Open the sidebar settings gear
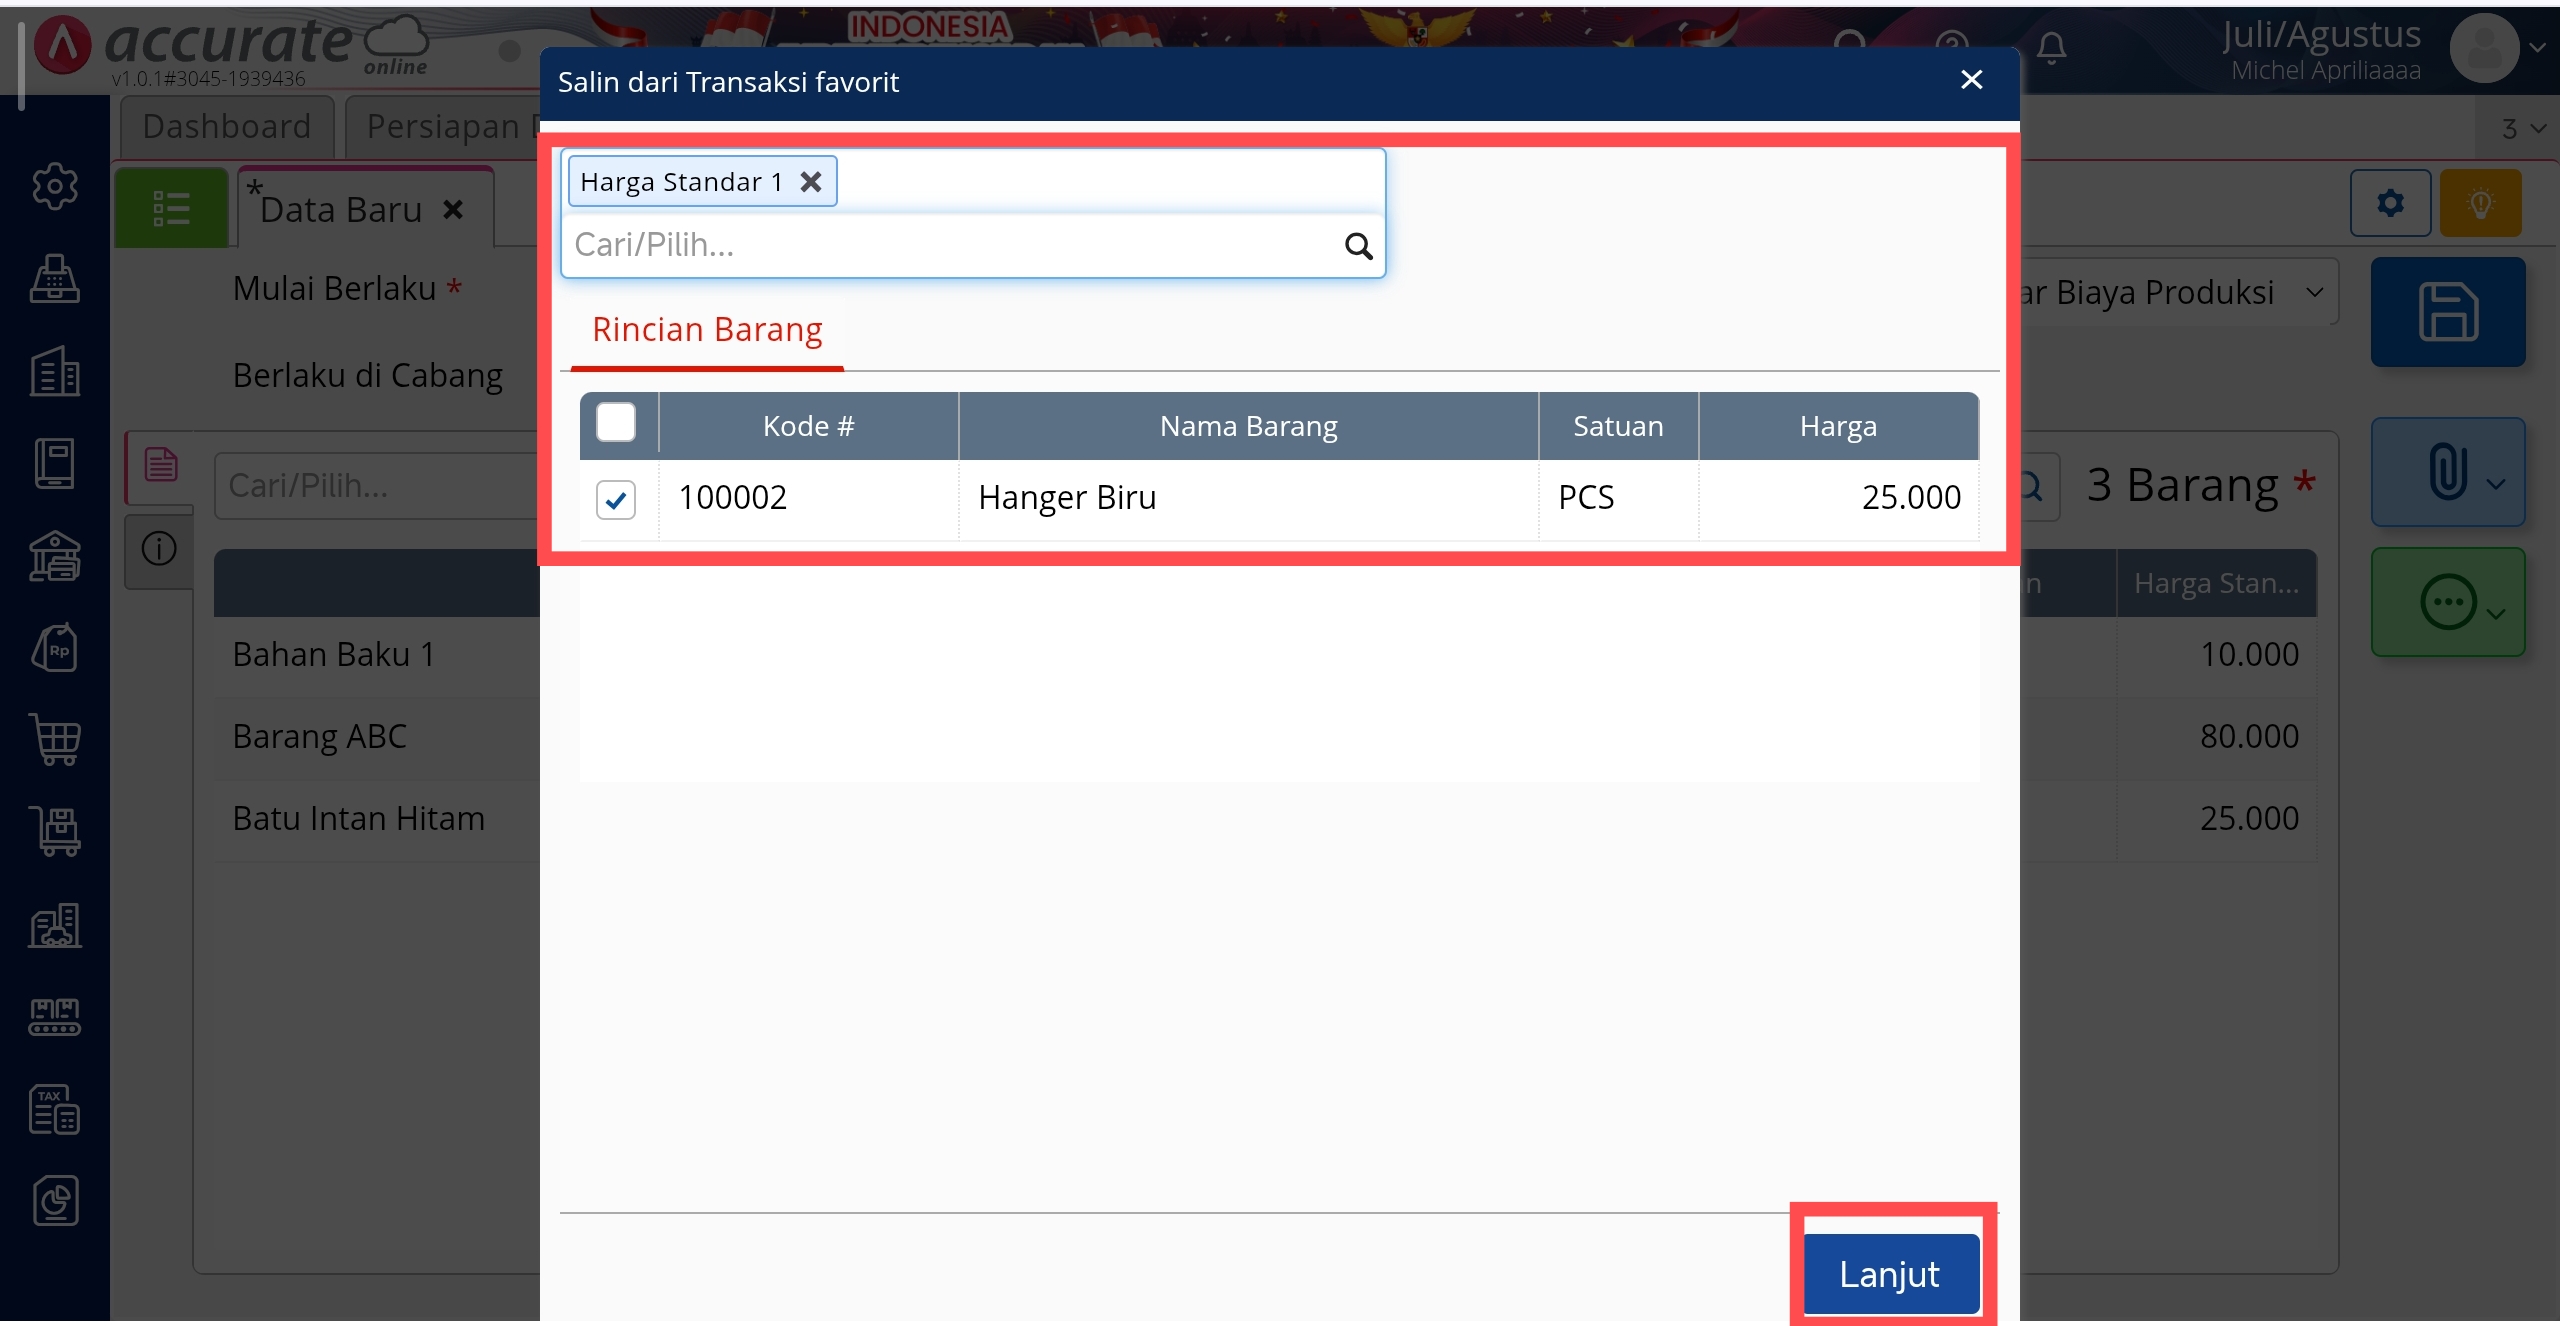 click(55, 186)
